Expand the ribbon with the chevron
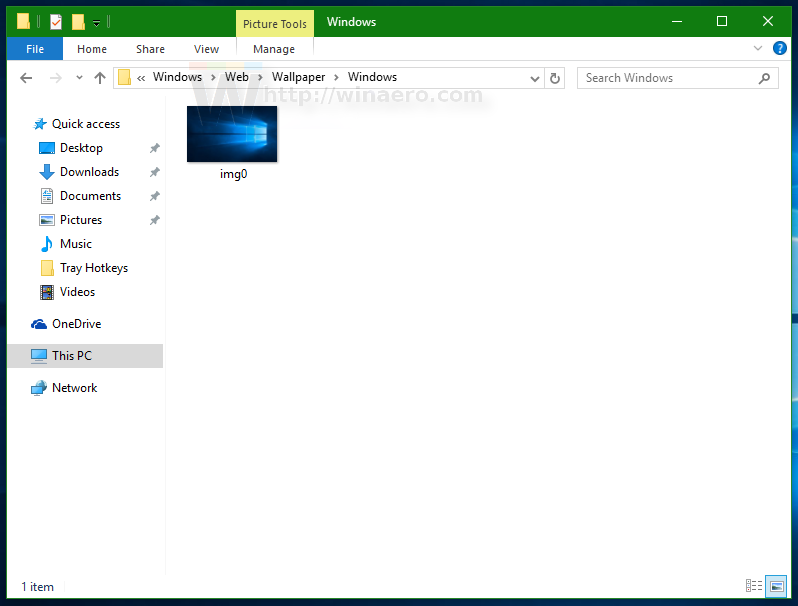The width and height of the screenshot is (798, 606). [758, 48]
